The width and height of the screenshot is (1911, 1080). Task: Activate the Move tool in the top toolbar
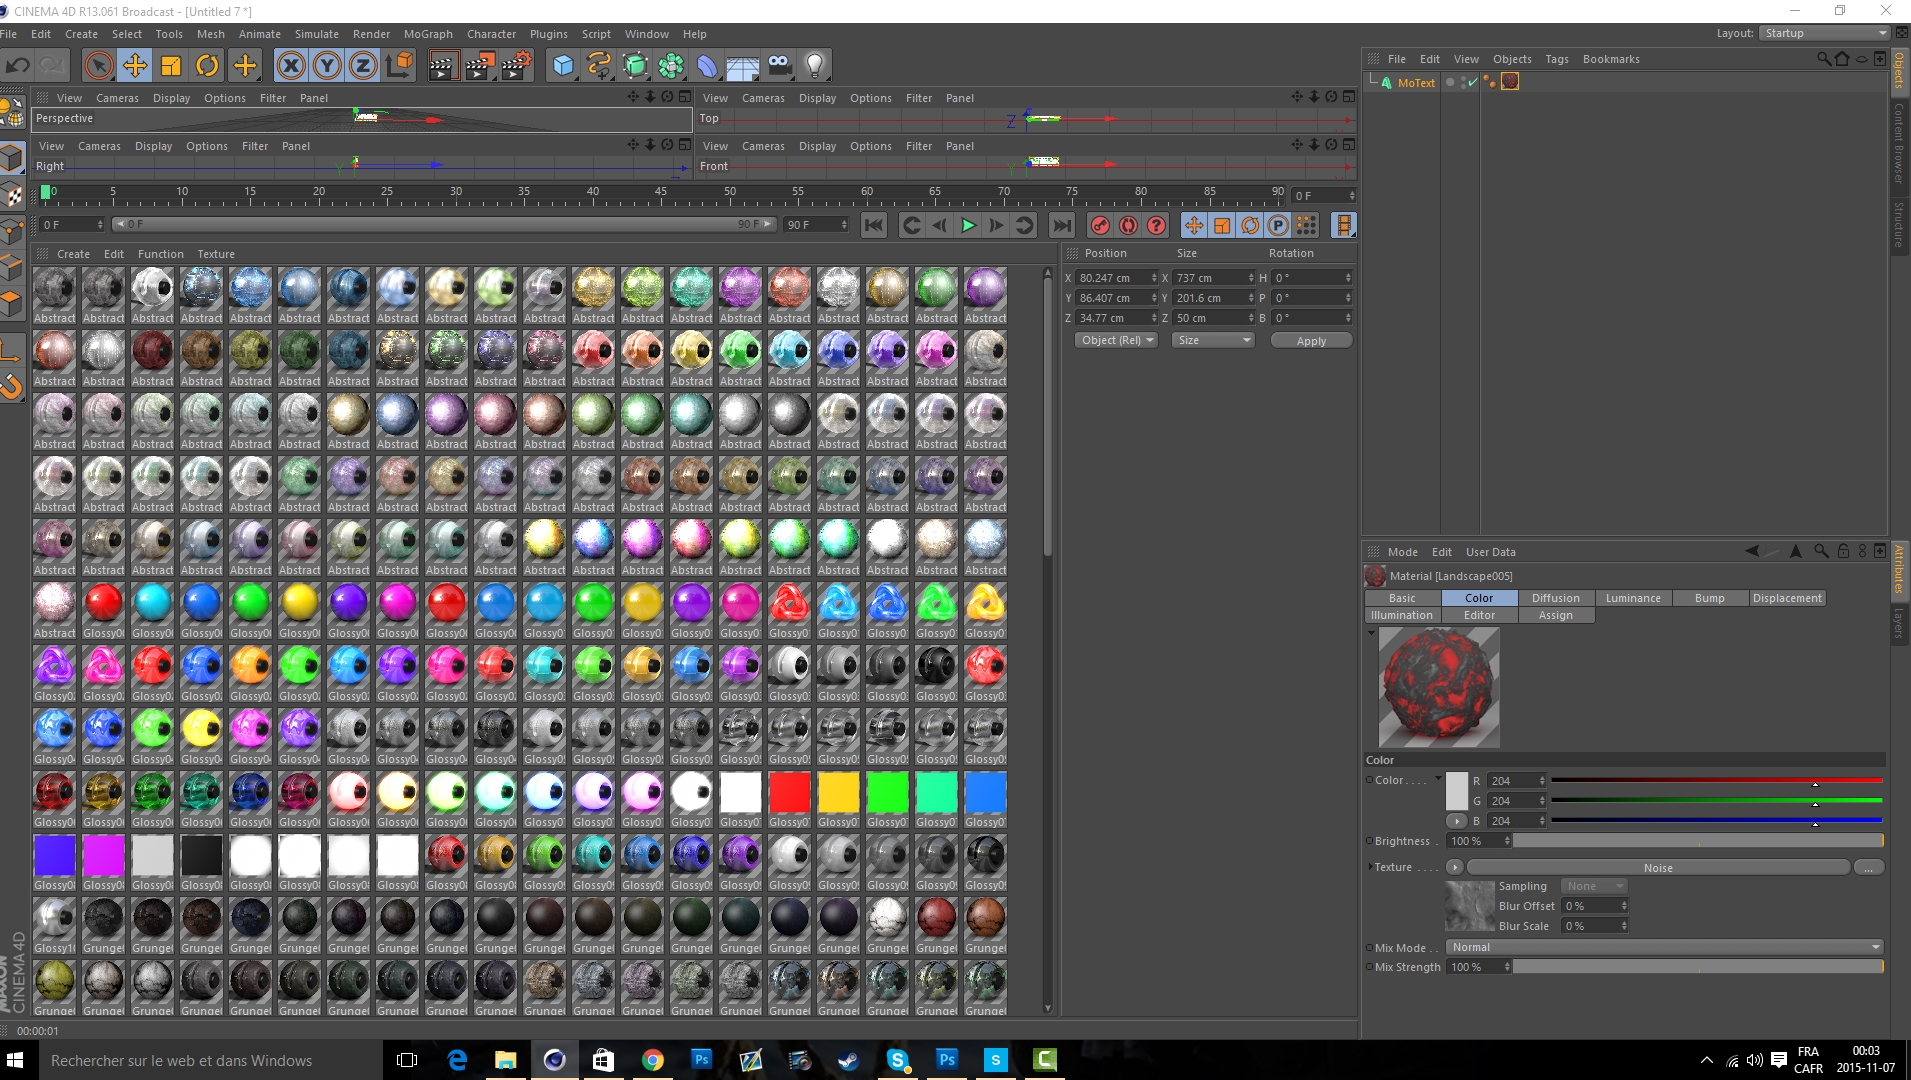(x=135, y=66)
